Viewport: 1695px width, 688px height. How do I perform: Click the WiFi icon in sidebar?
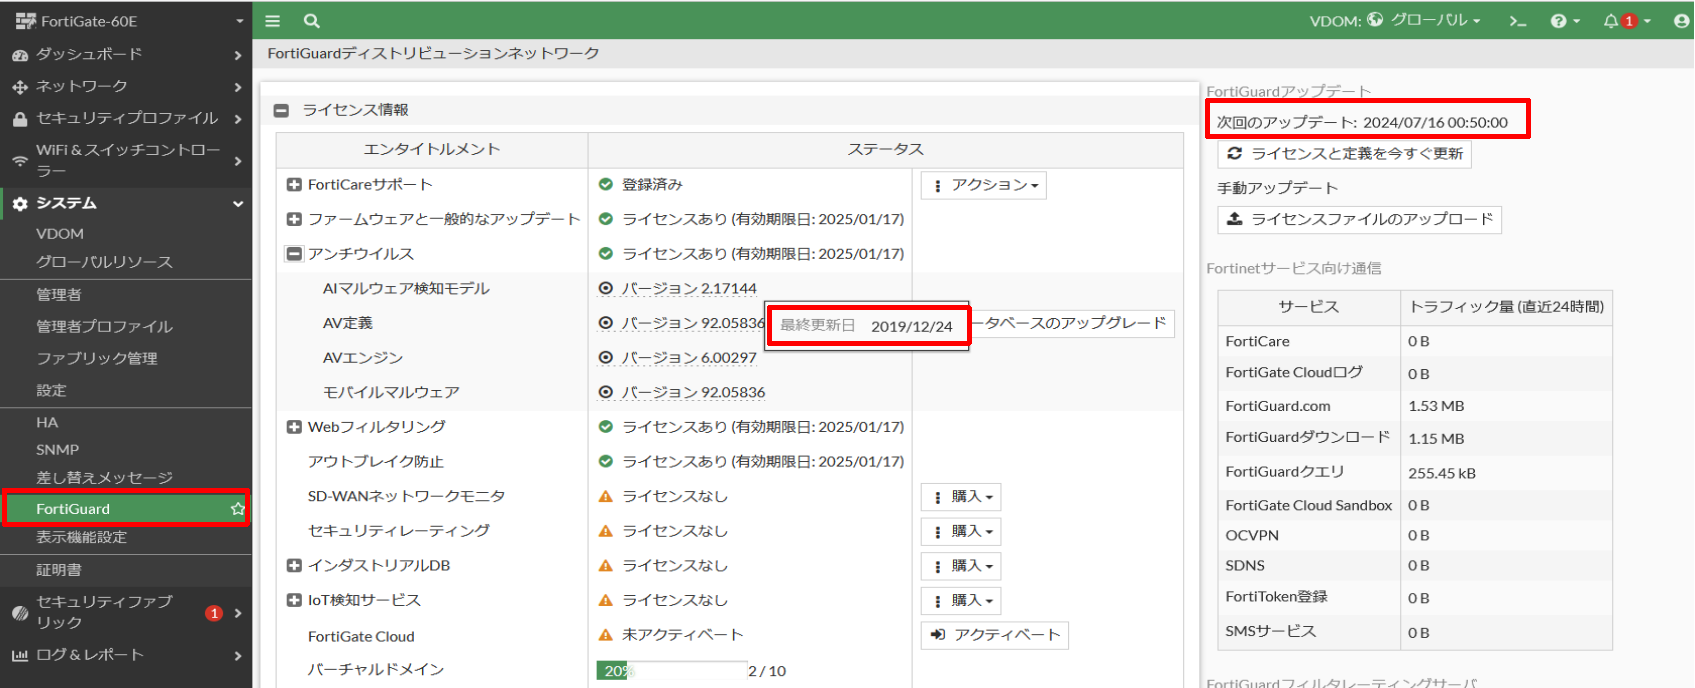20,160
